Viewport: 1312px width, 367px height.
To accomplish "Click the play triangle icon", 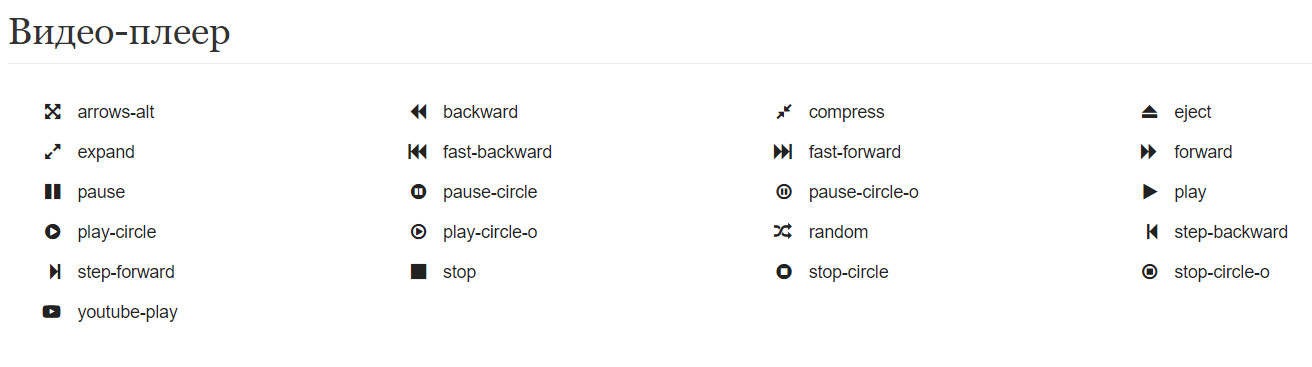I will point(1150,192).
